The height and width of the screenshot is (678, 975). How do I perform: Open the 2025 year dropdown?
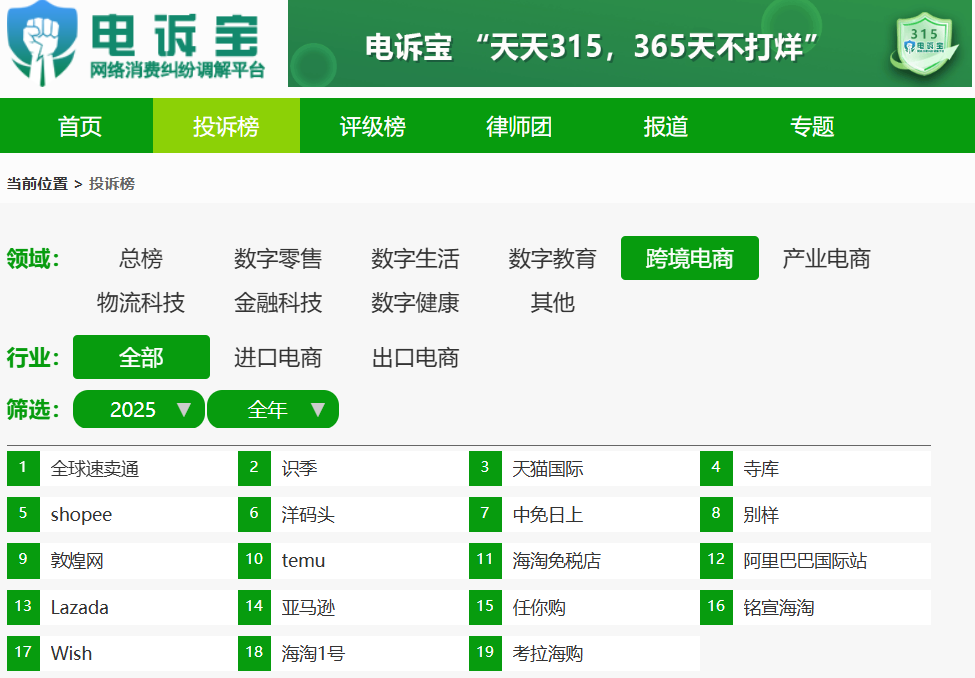pyautogui.click(x=139, y=409)
